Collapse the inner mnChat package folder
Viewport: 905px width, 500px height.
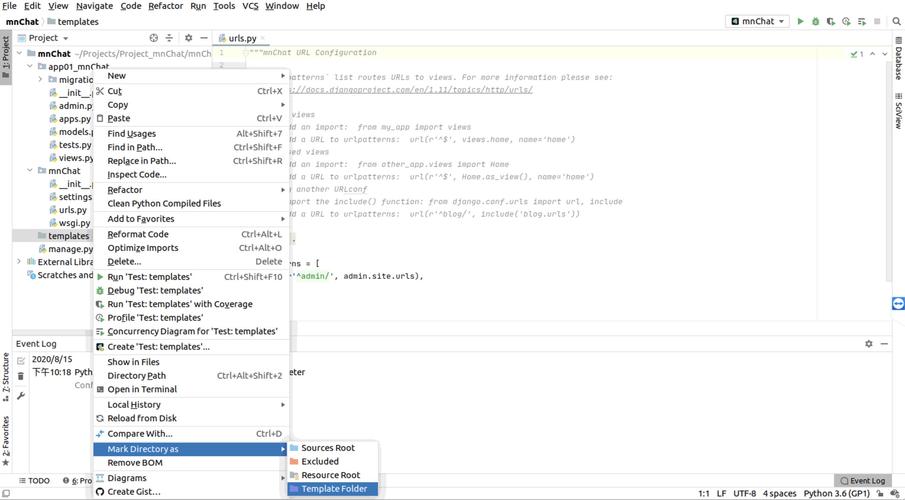[x=29, y=171]
